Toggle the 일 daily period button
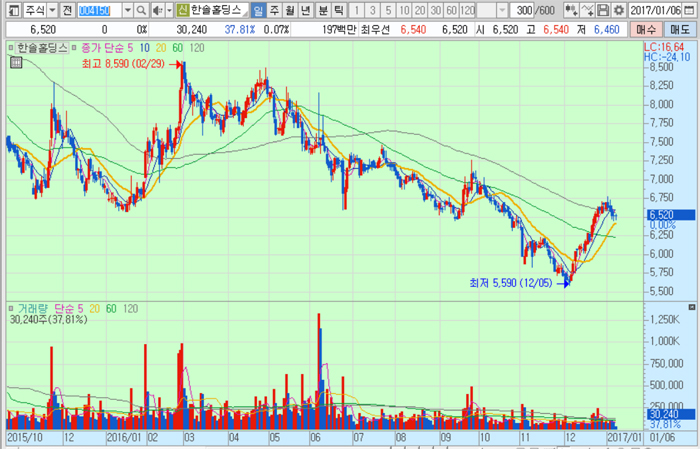This screenshot has height=449, width=700. pyautogui.click(x=258, y=10)
